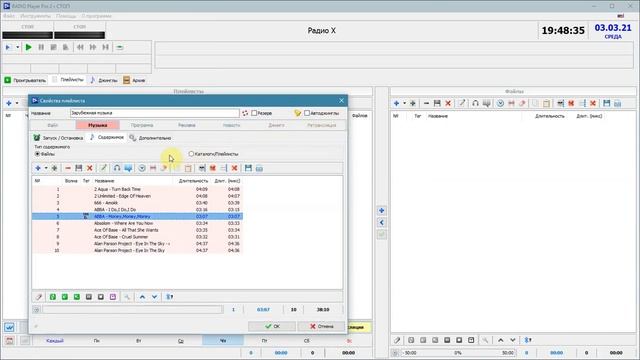Switch to the Музыка tab

click(x=98, y=125)
